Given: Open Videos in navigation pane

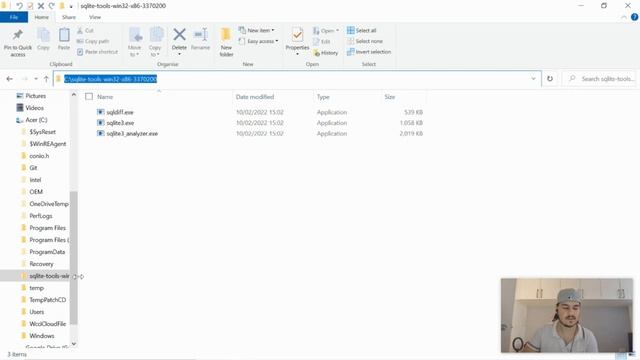Looking at the screenshot, I should (x=34, y=108).
